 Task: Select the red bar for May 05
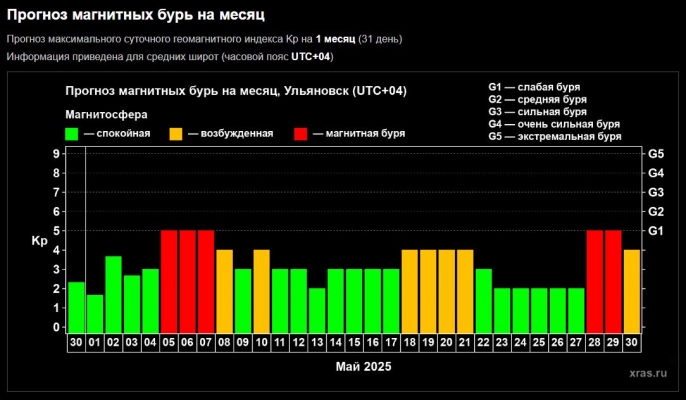169,281
